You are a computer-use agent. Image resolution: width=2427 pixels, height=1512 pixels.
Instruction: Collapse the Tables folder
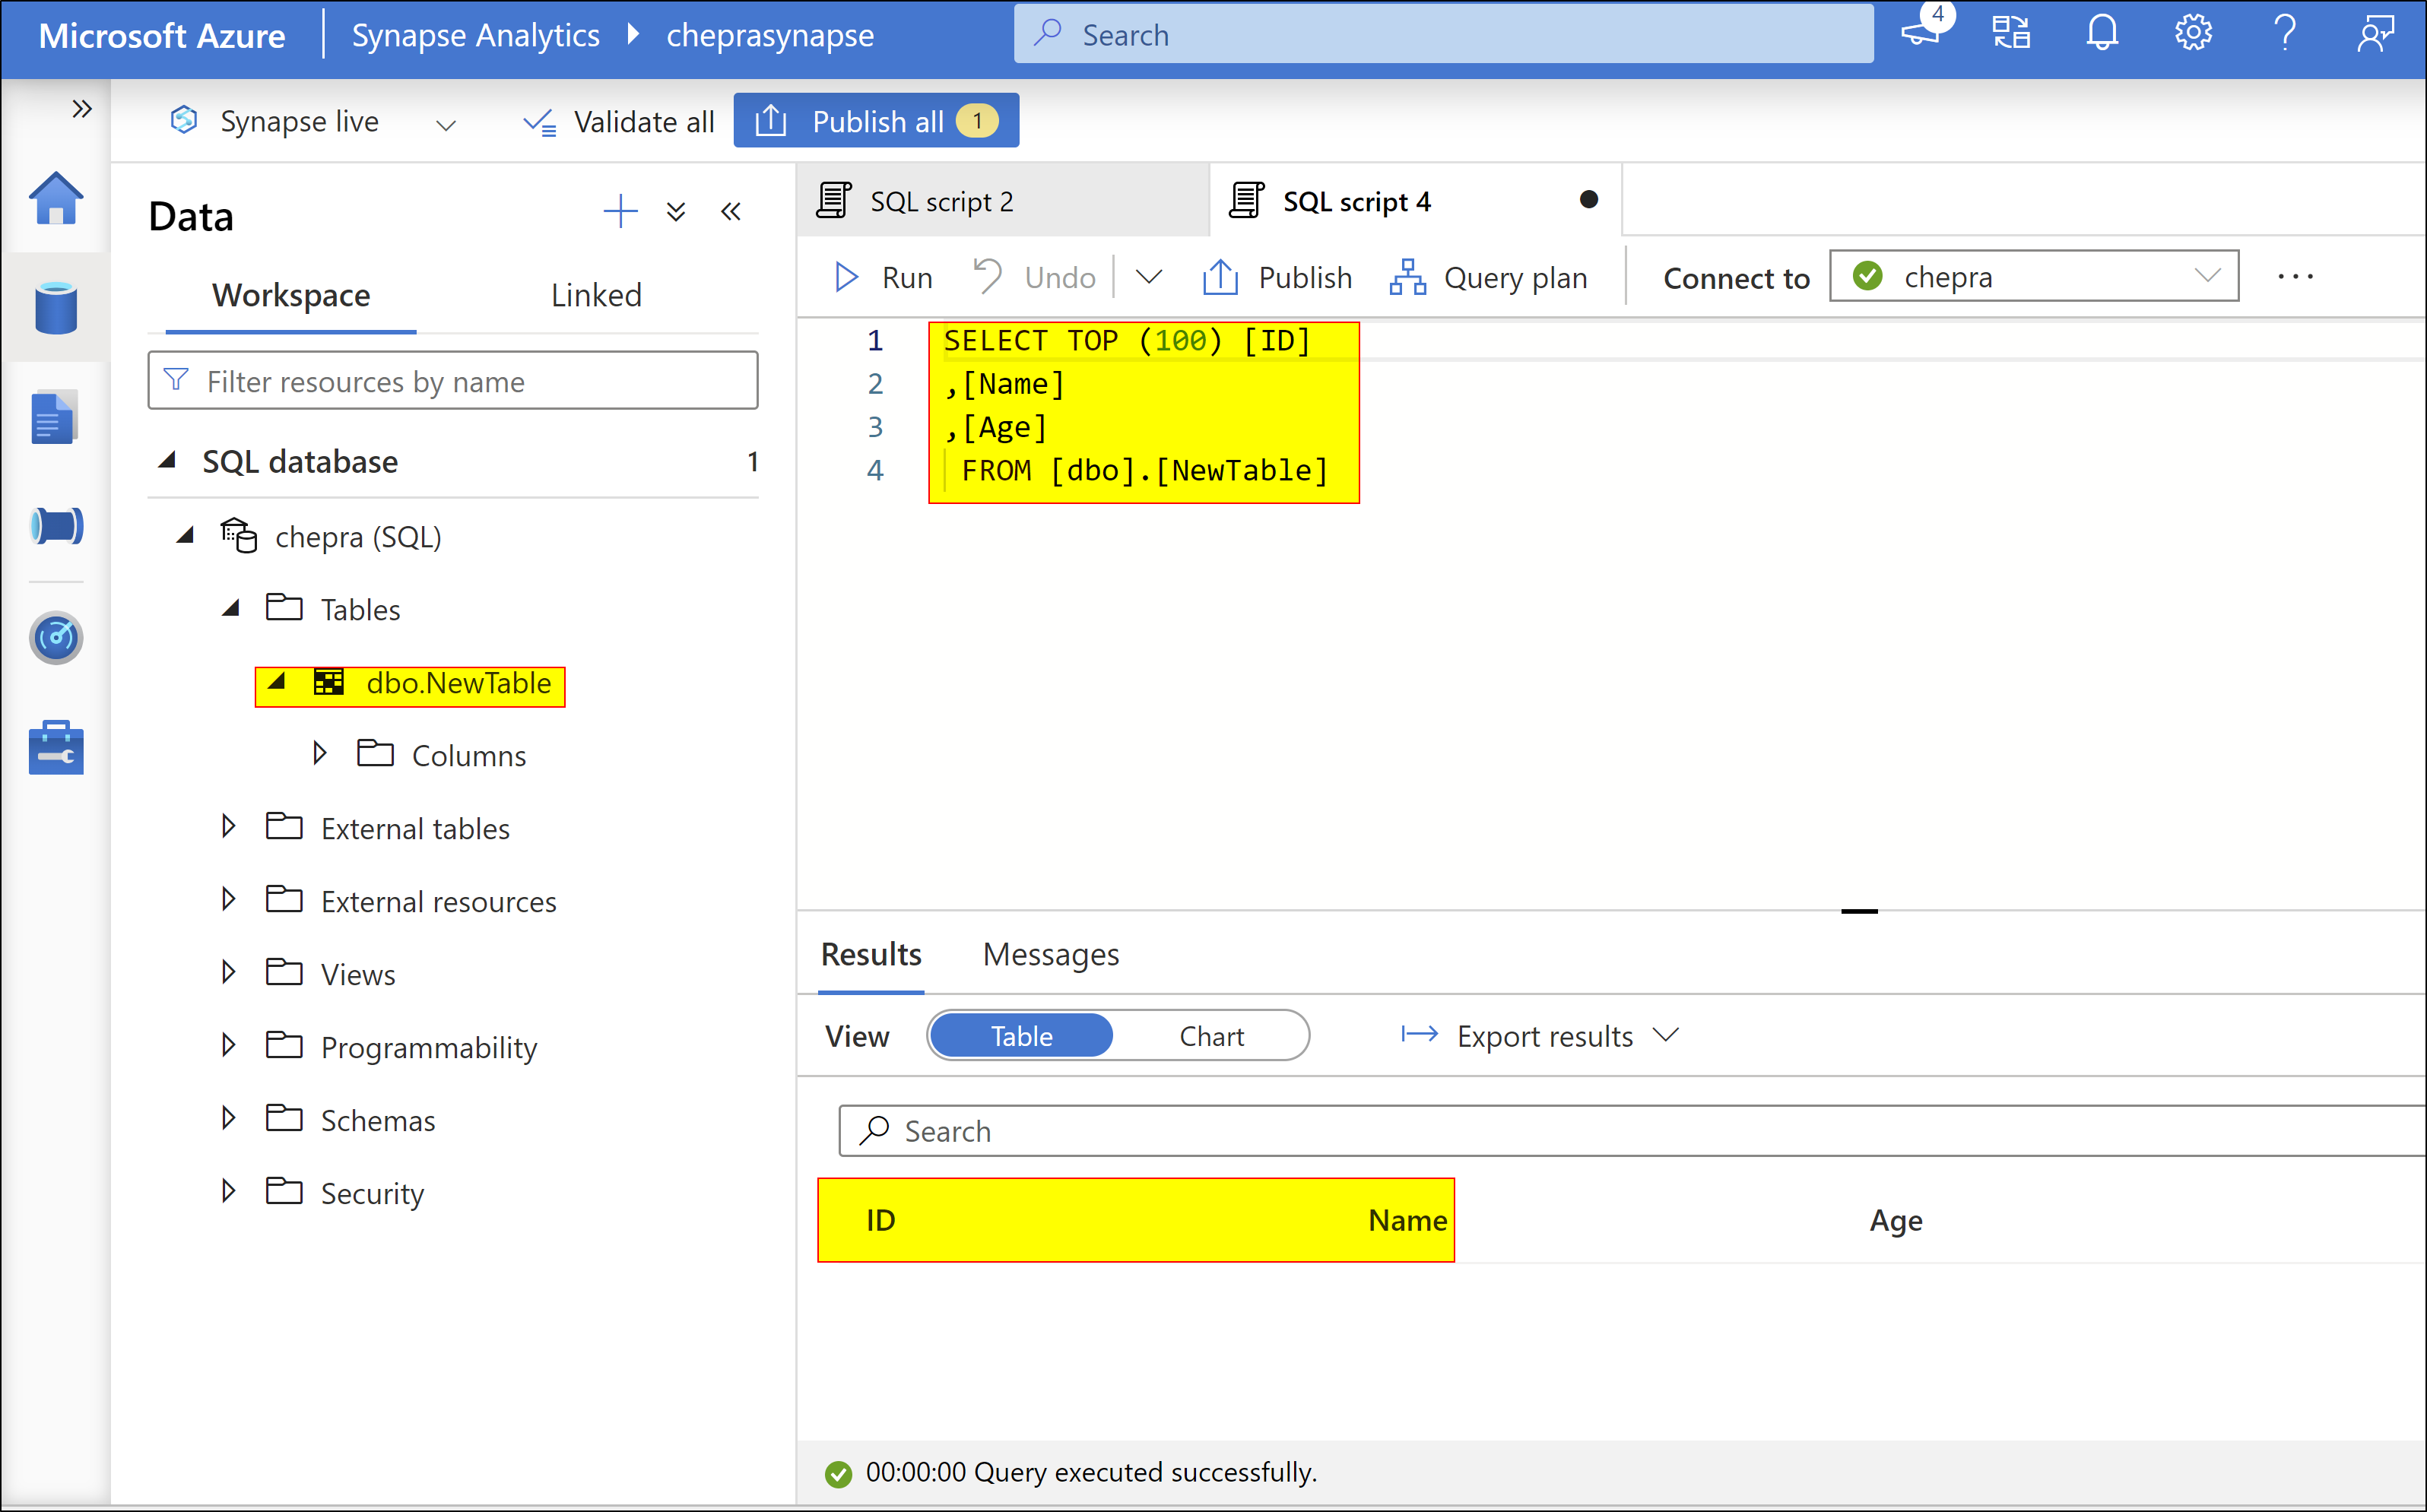tap(231, 608)
